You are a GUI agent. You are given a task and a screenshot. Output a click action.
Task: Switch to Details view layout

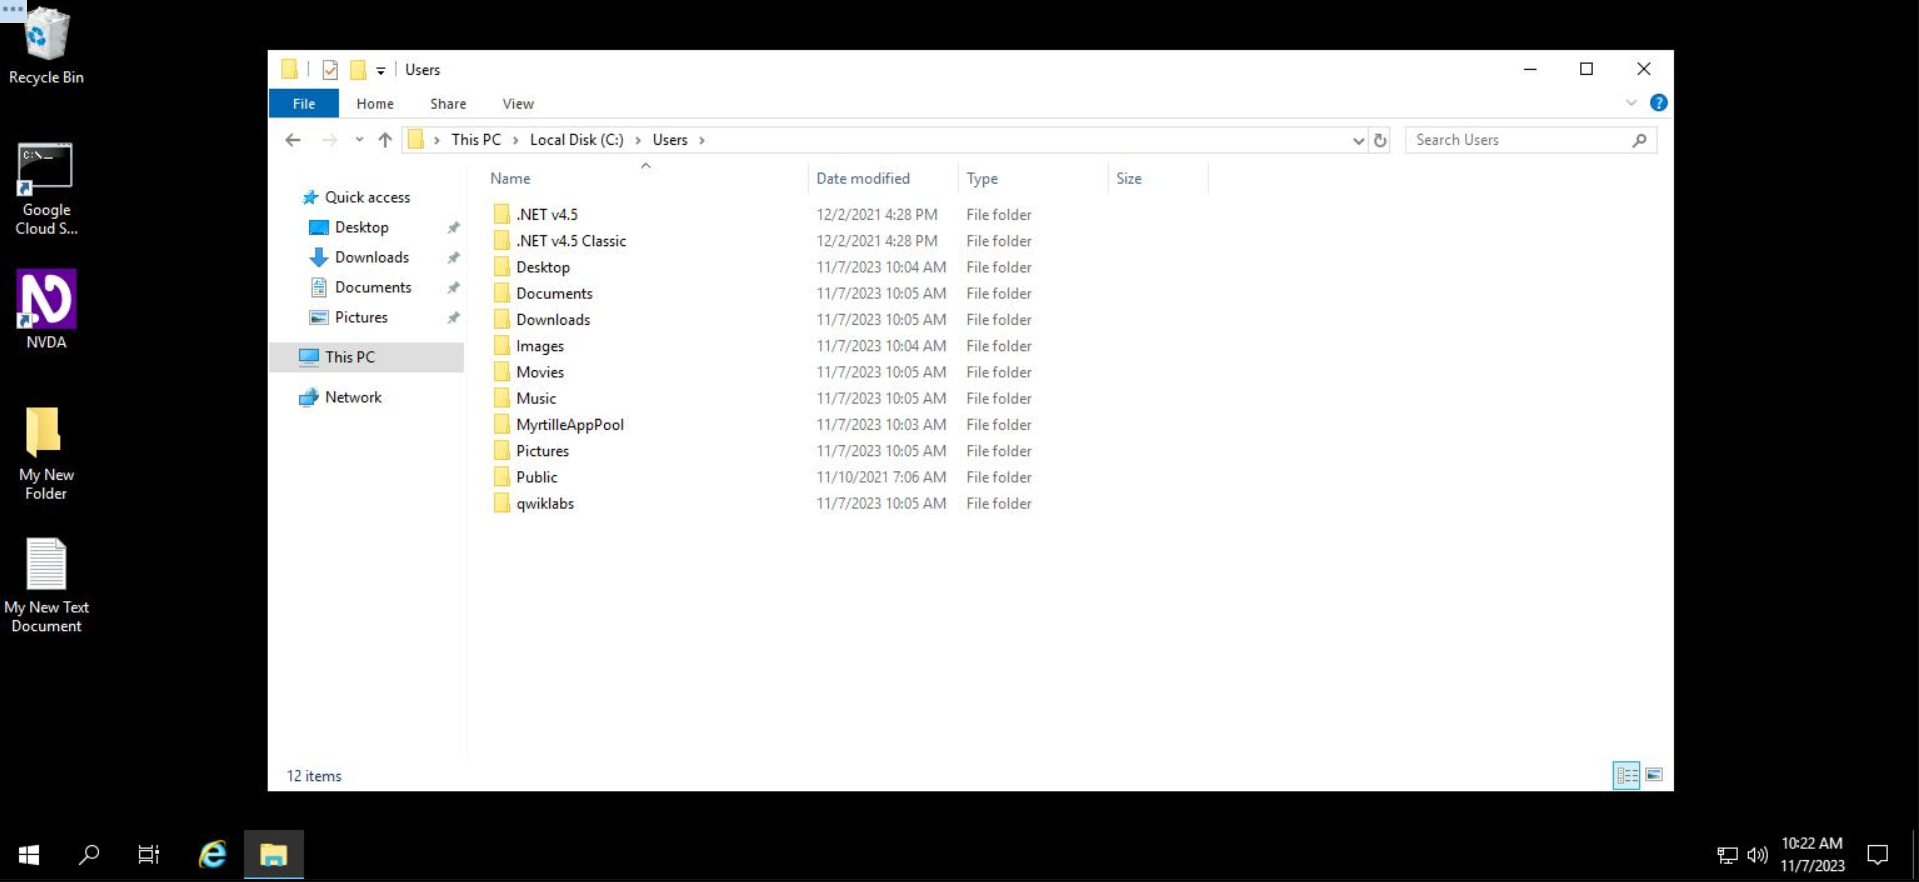[1627, 775]
